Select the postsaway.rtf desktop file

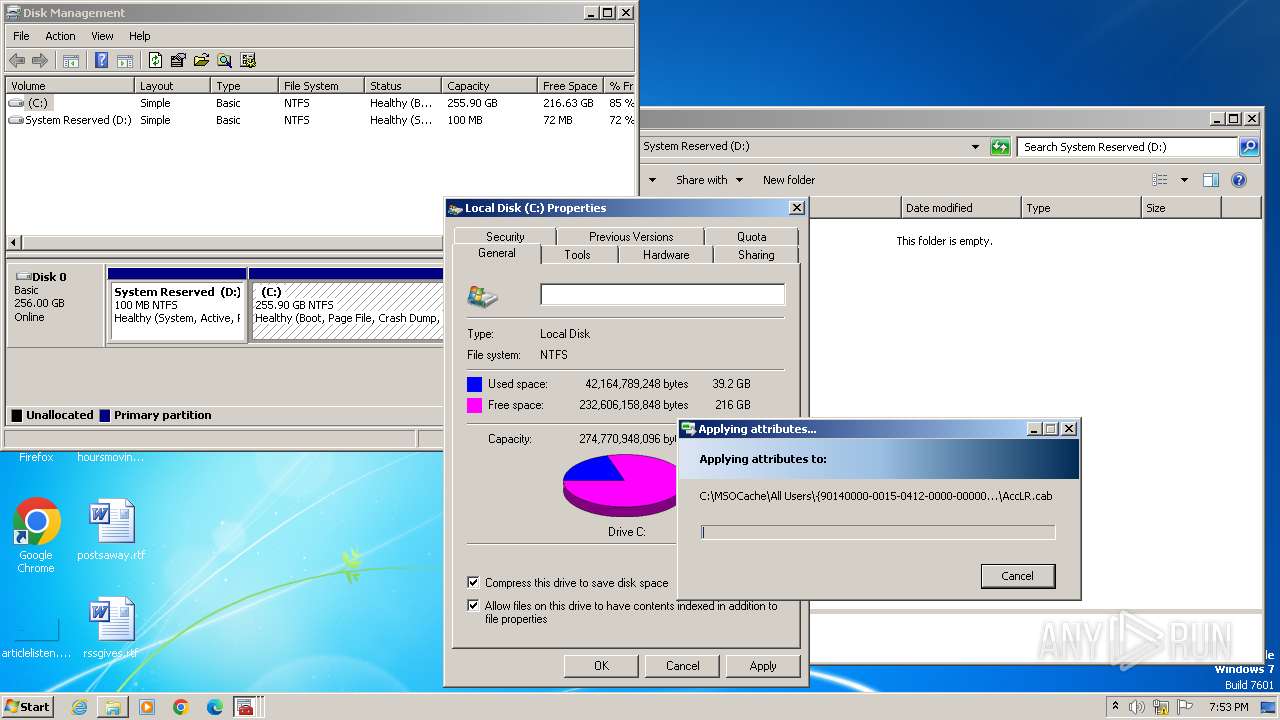pyautogui.click(x=111, y=530)
